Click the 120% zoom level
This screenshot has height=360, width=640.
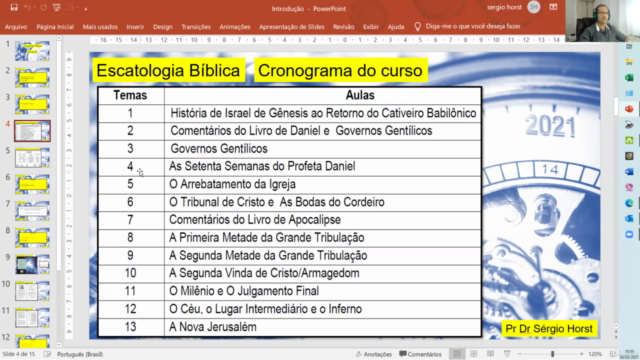(x=596, y=354)
